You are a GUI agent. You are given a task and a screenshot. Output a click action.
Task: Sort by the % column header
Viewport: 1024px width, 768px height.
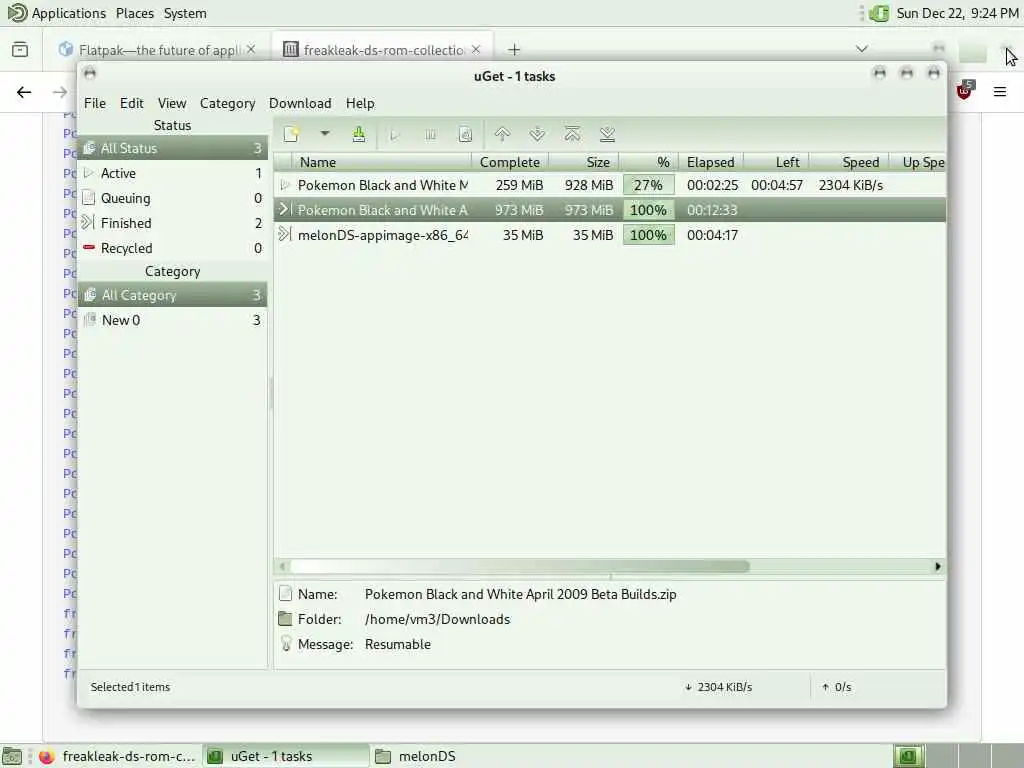click(x=649, y=162)
